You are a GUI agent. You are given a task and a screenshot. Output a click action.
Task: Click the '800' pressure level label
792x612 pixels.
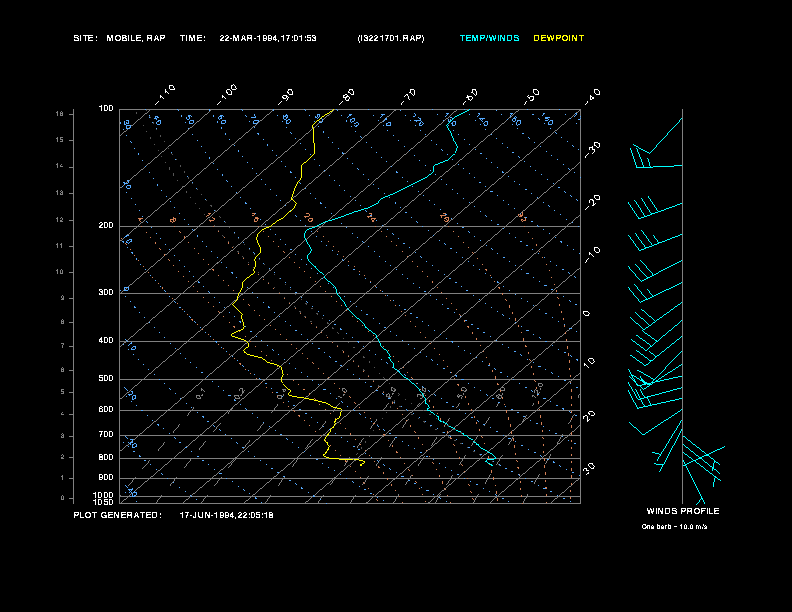106,457
